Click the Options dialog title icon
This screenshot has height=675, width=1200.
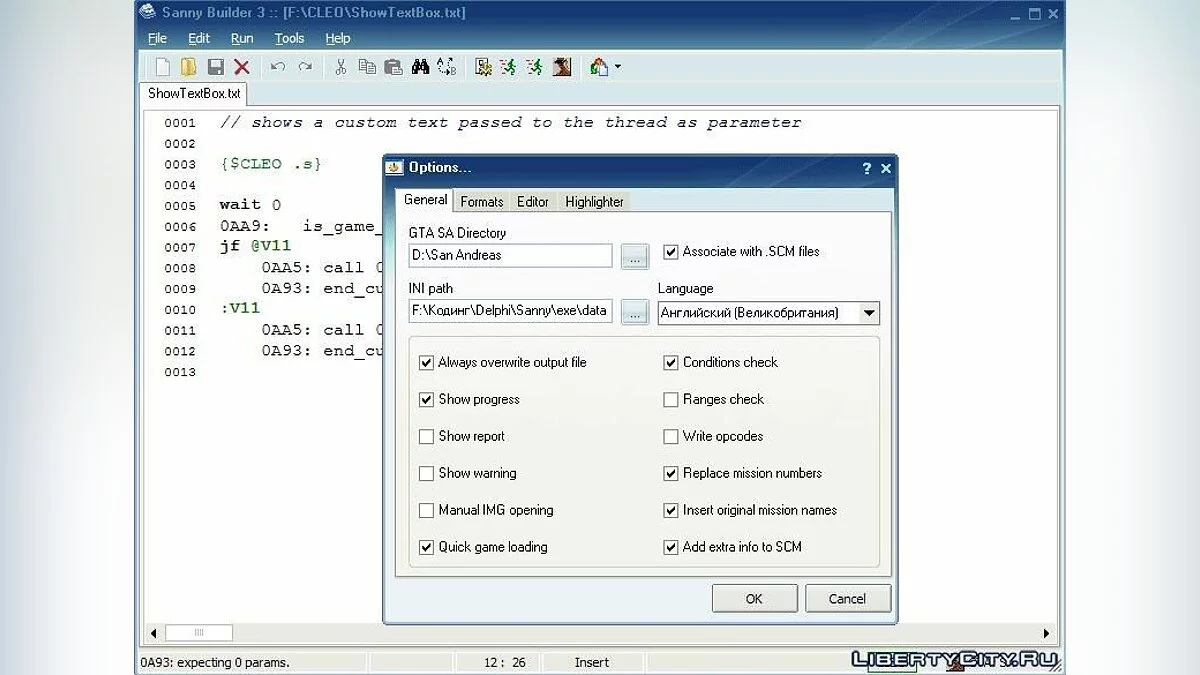point(395,167)
